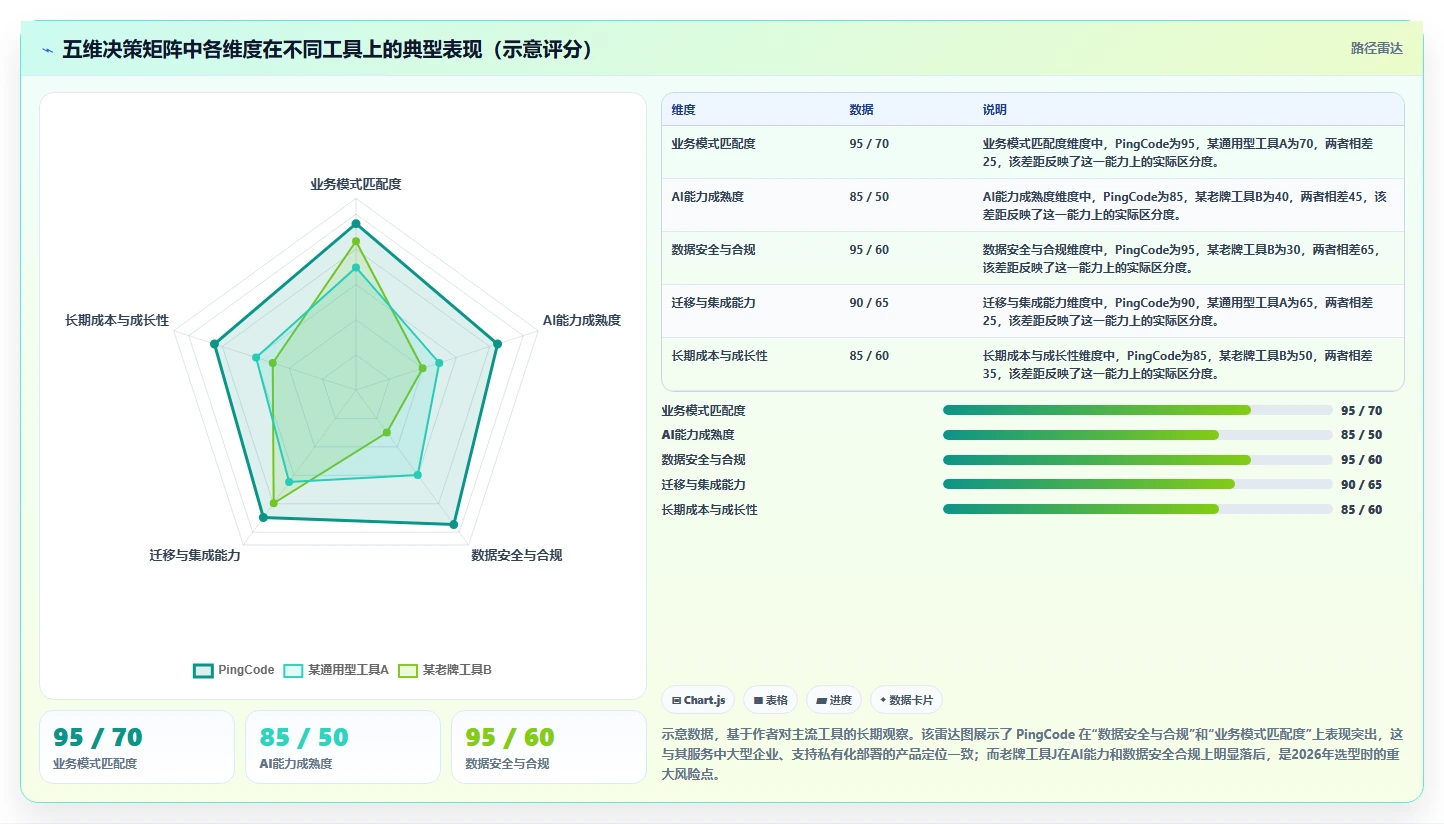Click radar axis label AI能力成熟度
This screenshot has width=1444, height=824.
tap(582, 320)
